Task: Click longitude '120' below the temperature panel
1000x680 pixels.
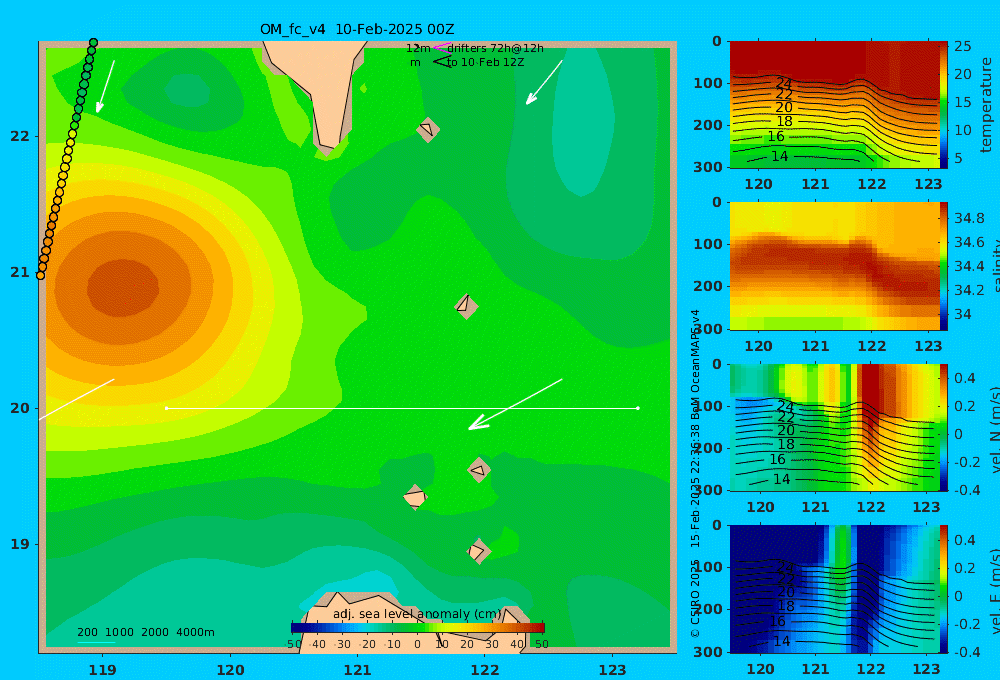Action: 758,184
